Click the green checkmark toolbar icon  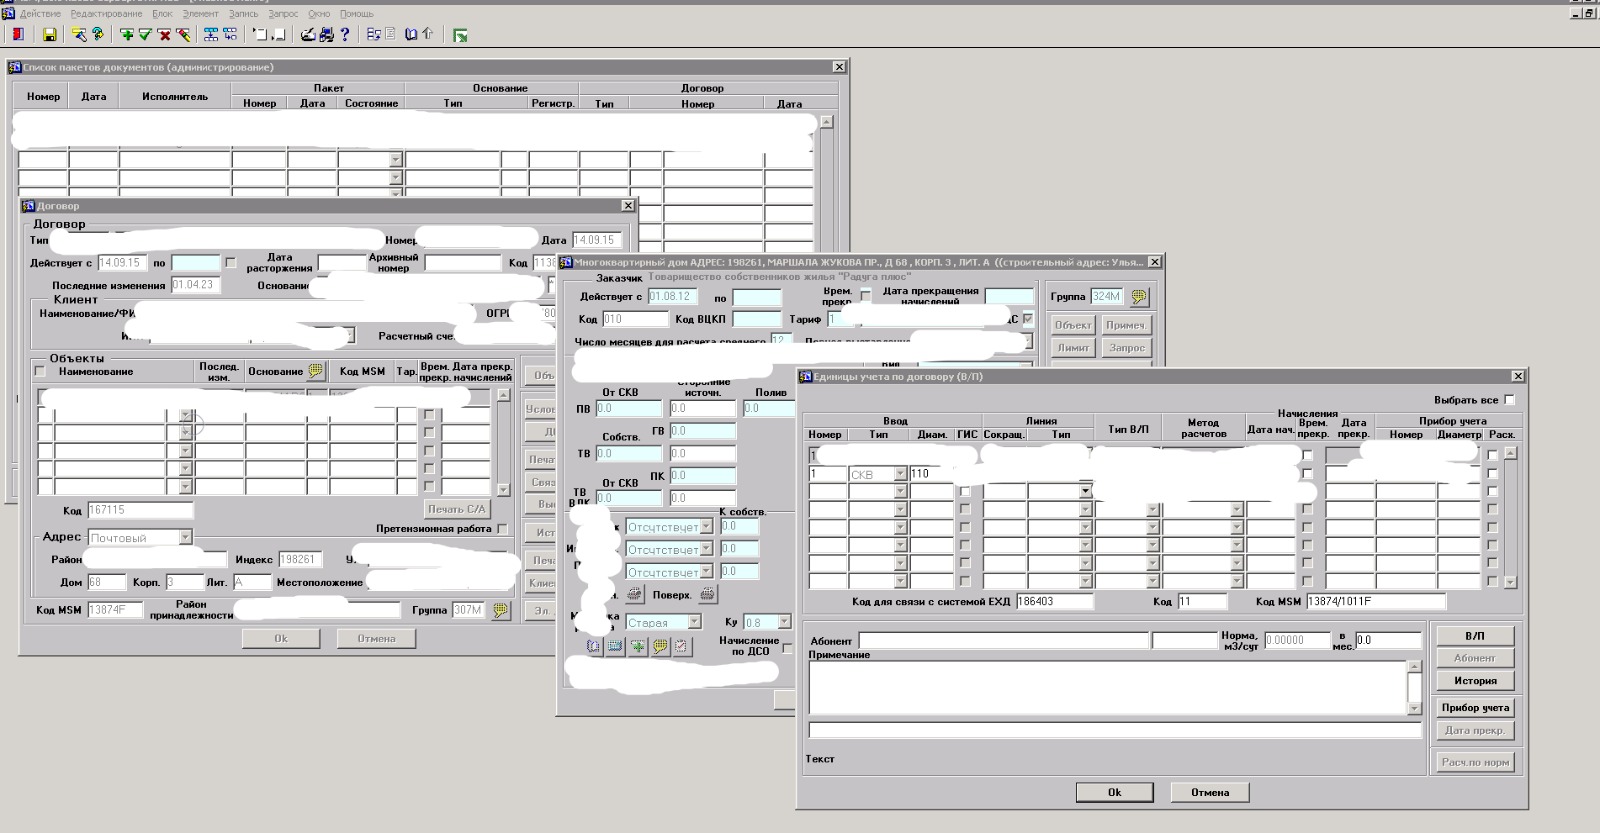pos(145,35)
